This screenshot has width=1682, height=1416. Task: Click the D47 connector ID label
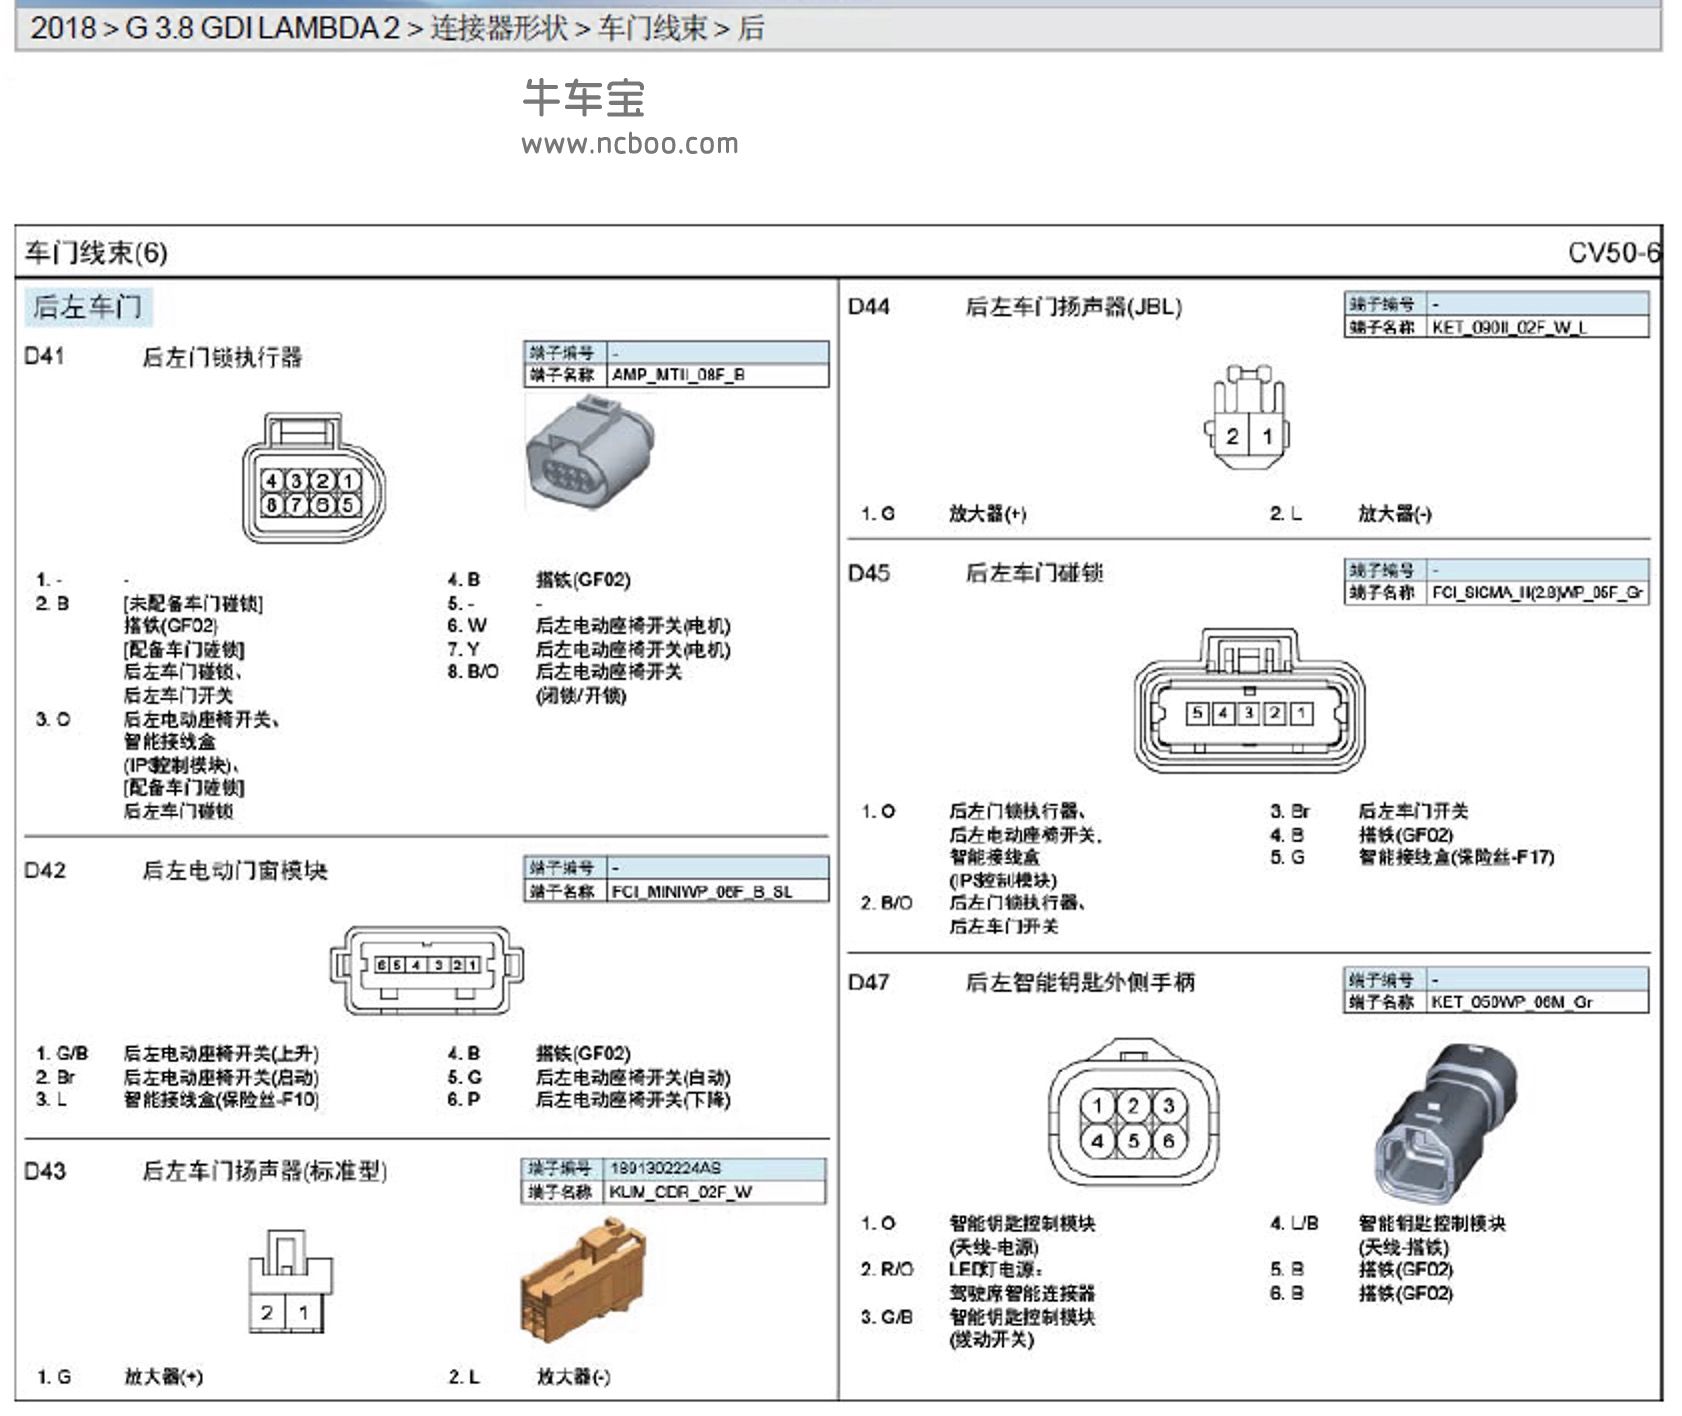[868, 981]
